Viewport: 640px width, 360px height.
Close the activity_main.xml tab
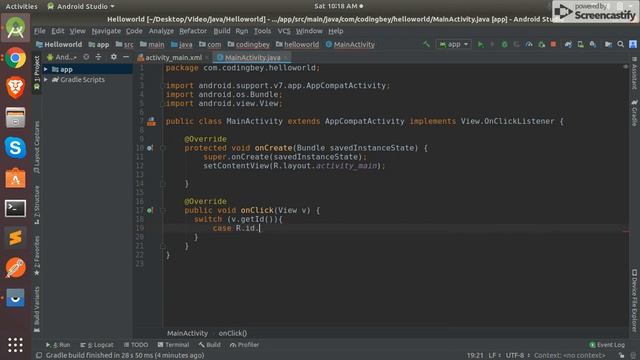[207, 58]
